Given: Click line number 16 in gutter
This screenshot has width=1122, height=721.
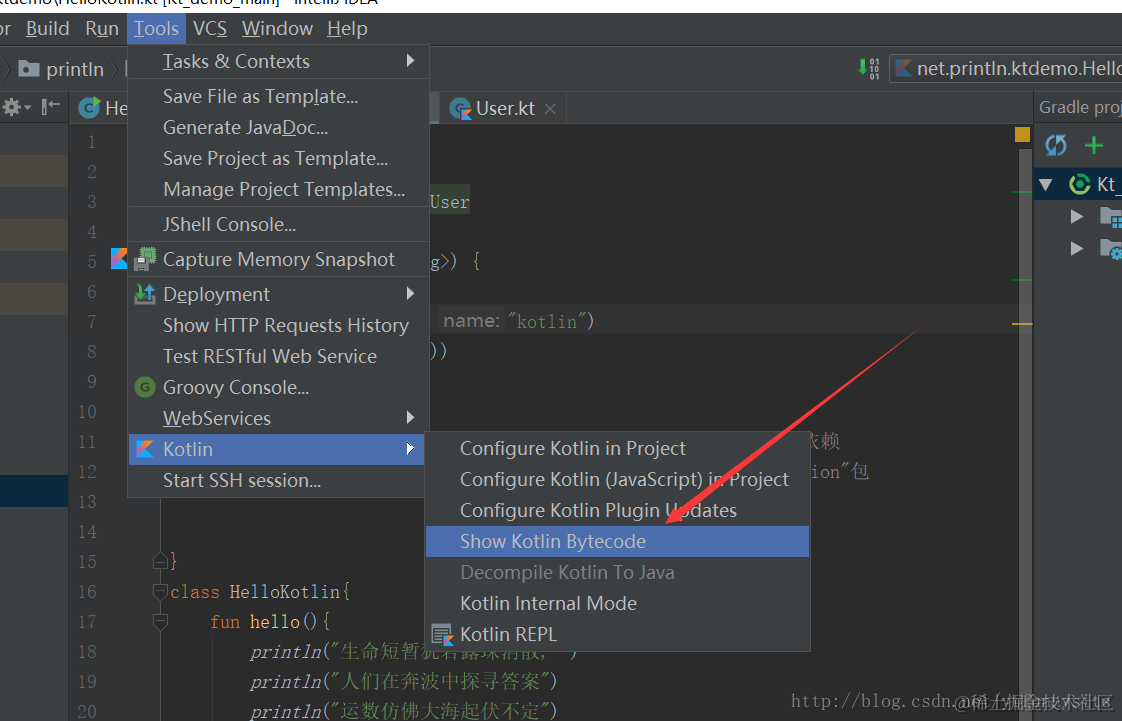Looking at the screenshot, I should tap(87, 592).
